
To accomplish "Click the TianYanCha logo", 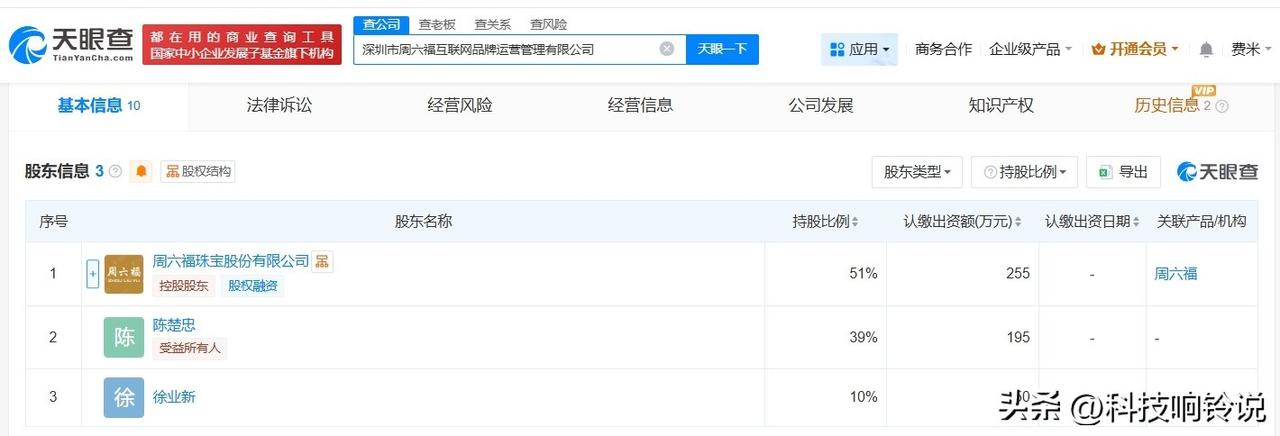I will tap(71, 44).
